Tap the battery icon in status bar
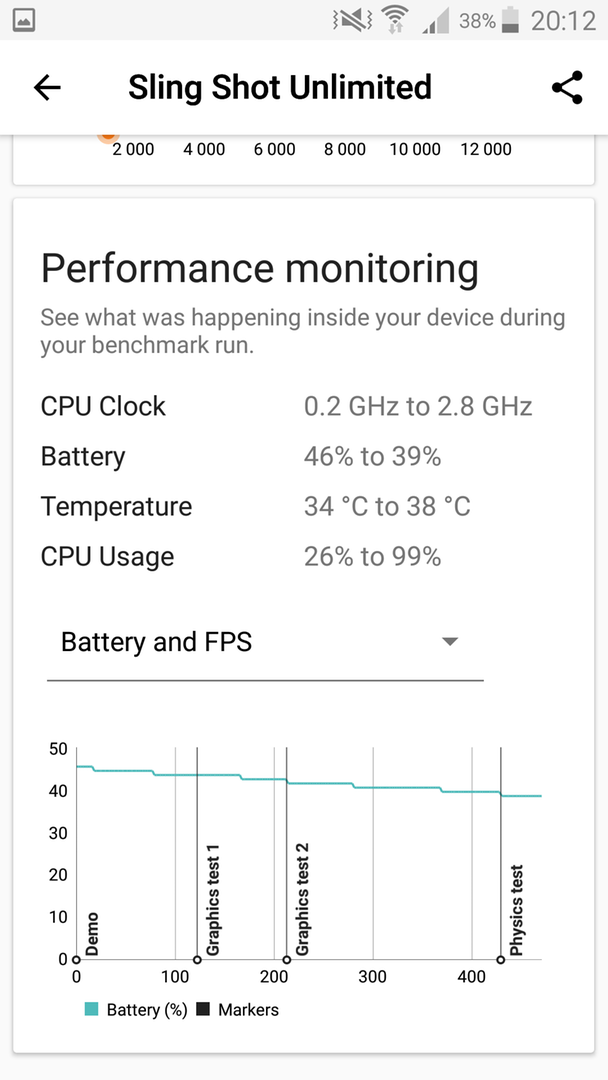This screenshot has height=1080, width=608. click(510, 21)
